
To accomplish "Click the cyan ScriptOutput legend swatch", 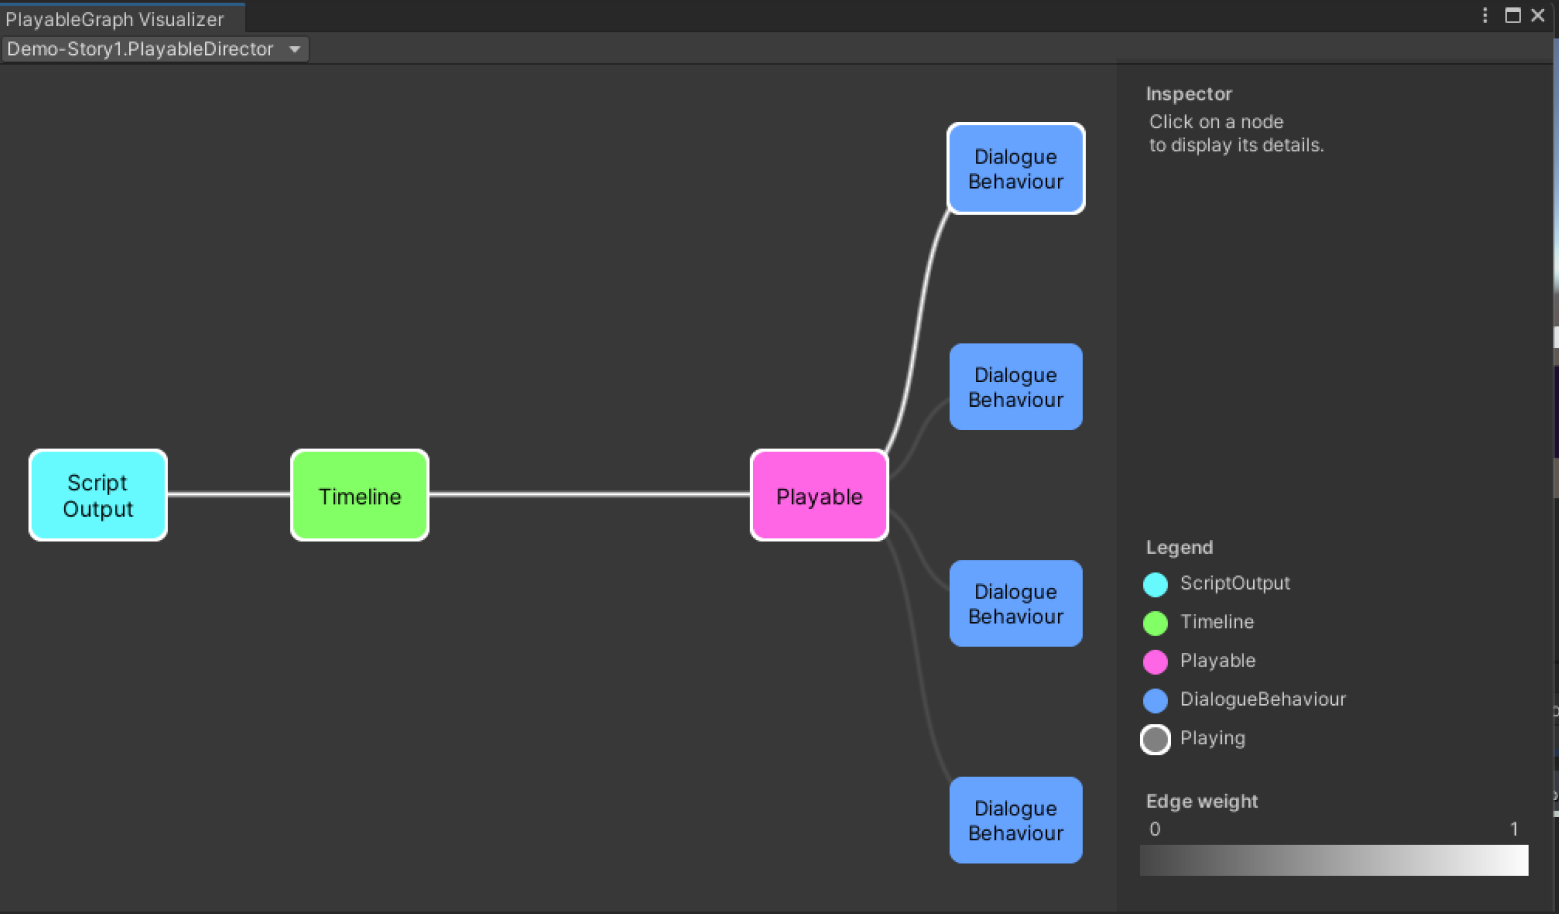I will [1155, 584].
